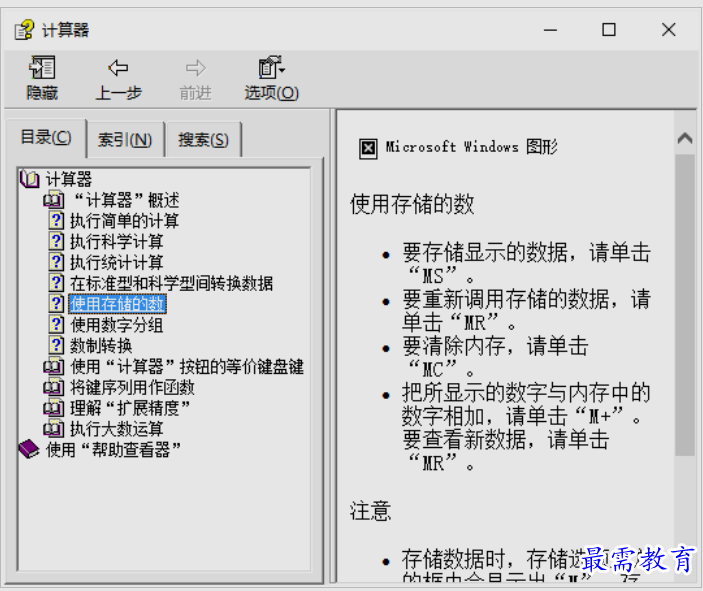
Task: Minimize the 计算器 help window
Action: 550,30
